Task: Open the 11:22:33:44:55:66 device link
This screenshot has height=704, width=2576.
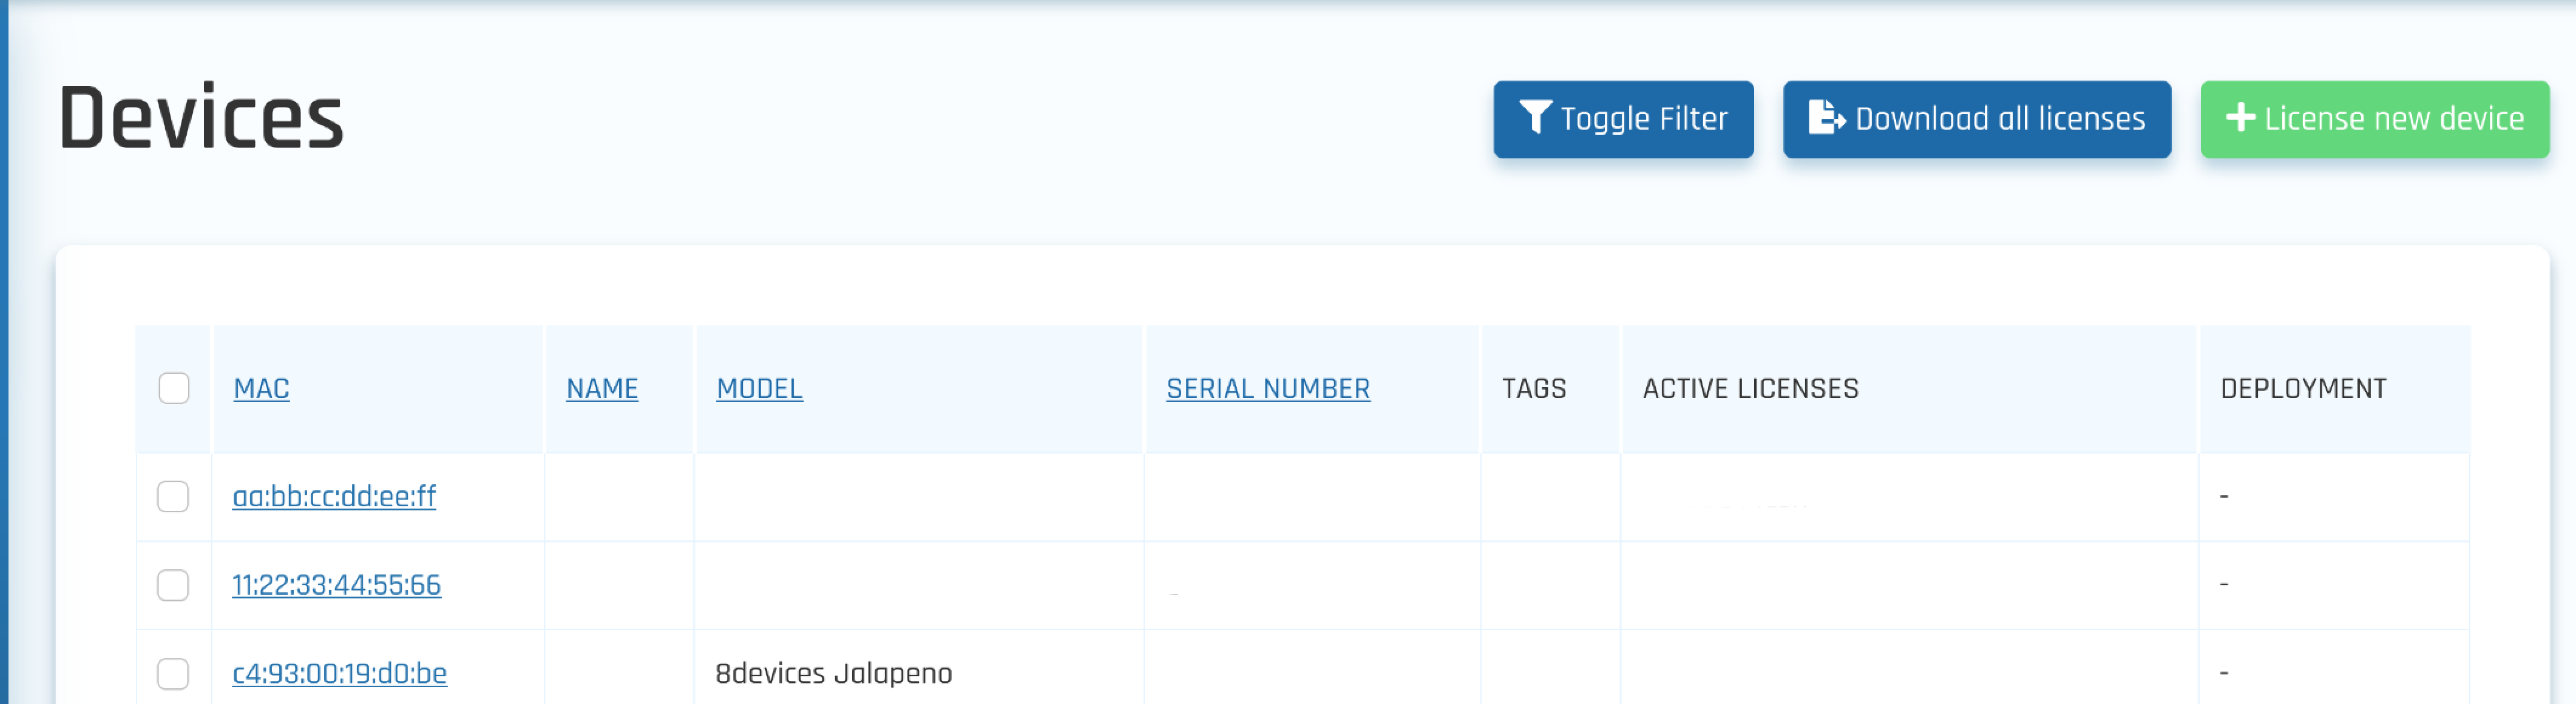Action: [x=336, y=585]
